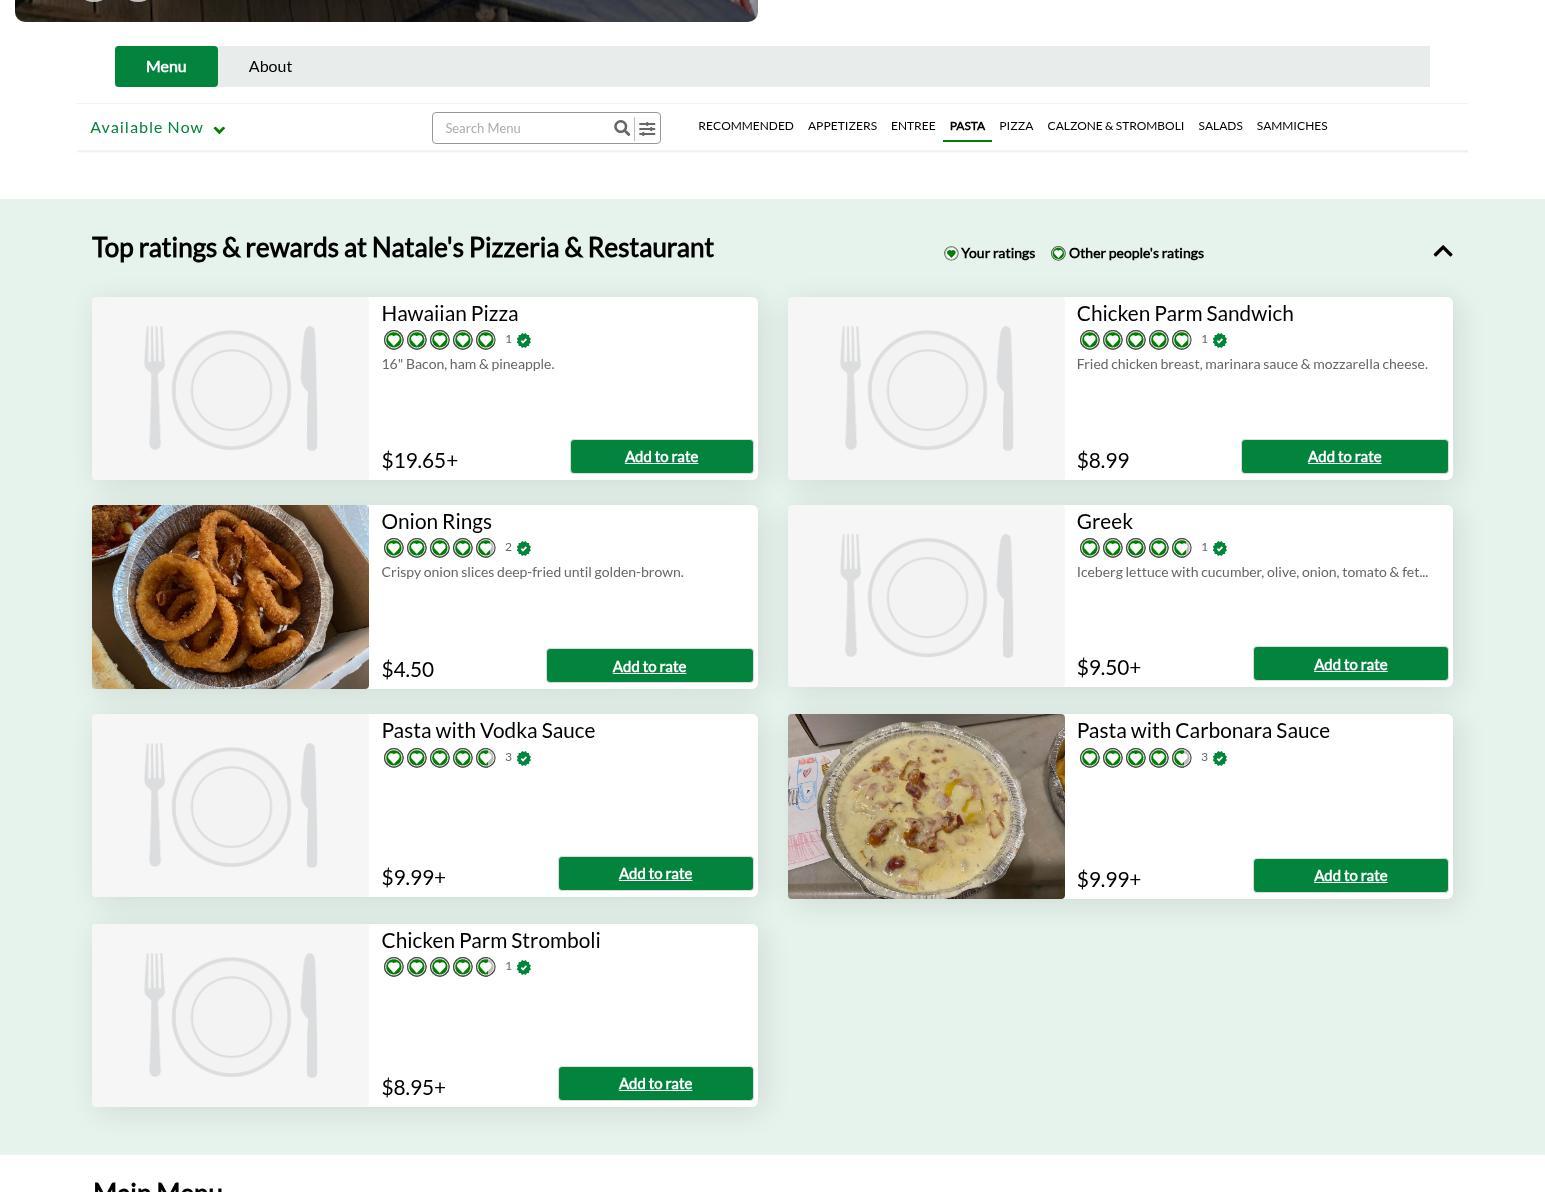Open the Available Now dropdown
The width and height of the screenshot is (1545, 1192).
(x=158, y=128)
